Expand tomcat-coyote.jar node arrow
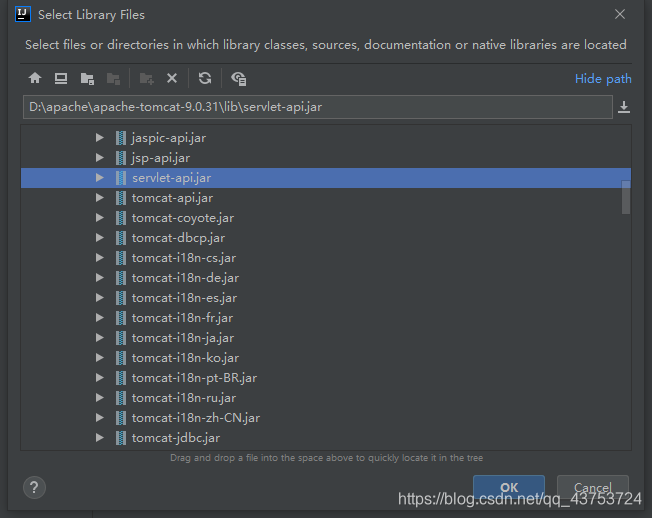Viewport: 652px width, 518px height. pos(100,217)
